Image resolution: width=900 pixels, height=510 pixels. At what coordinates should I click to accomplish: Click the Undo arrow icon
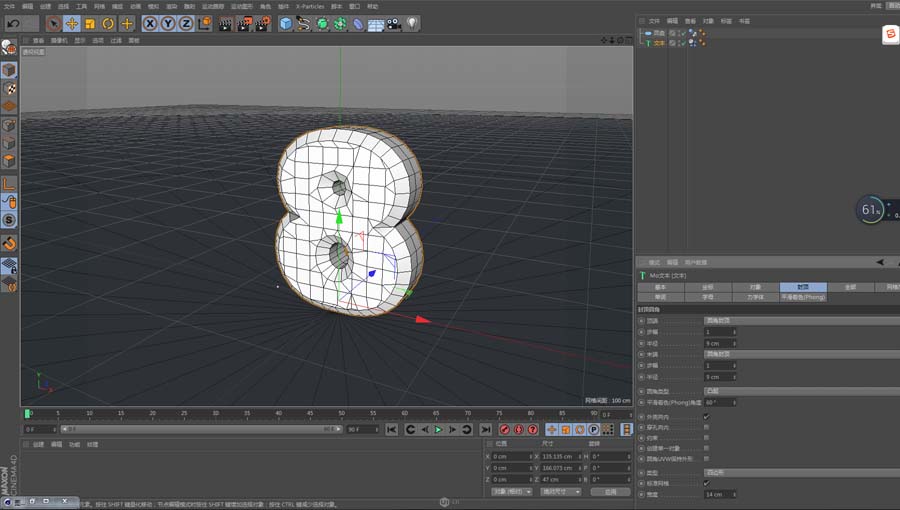pos(14,23)
